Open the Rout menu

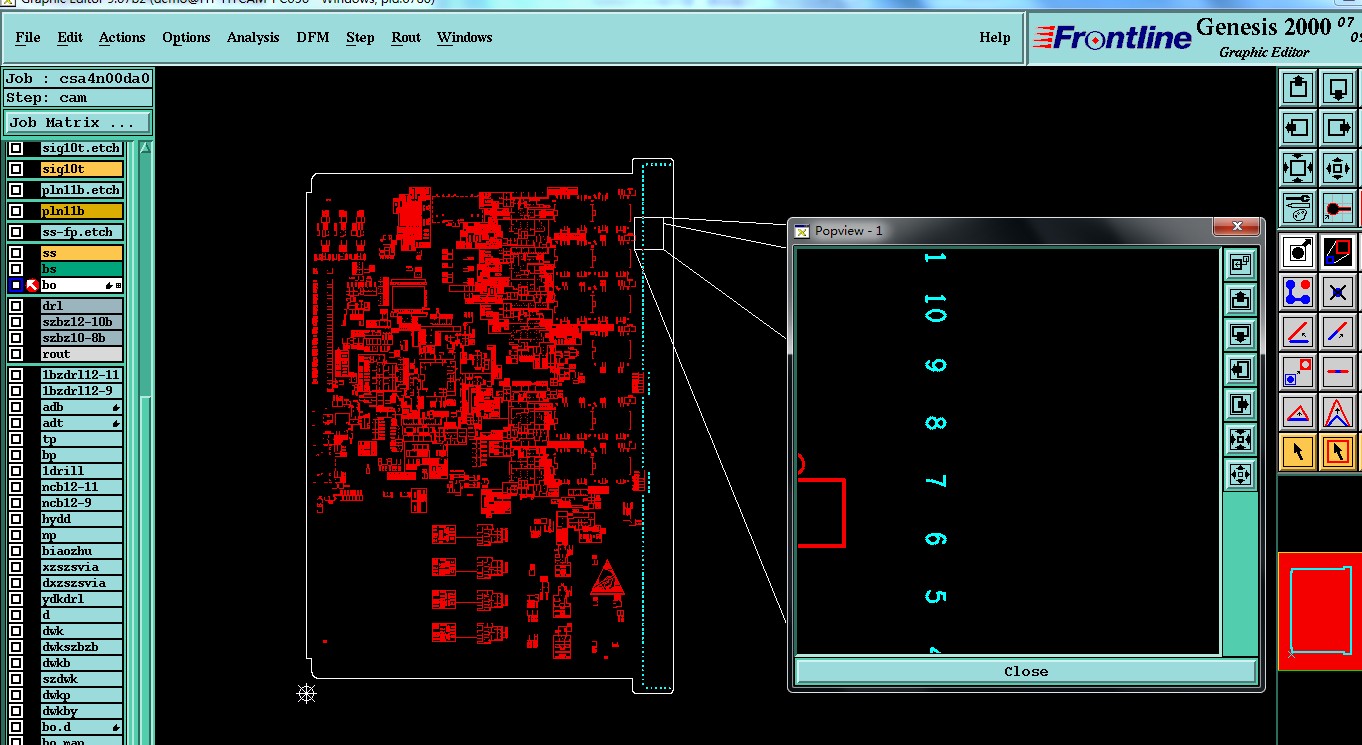(x=406, y=37)
